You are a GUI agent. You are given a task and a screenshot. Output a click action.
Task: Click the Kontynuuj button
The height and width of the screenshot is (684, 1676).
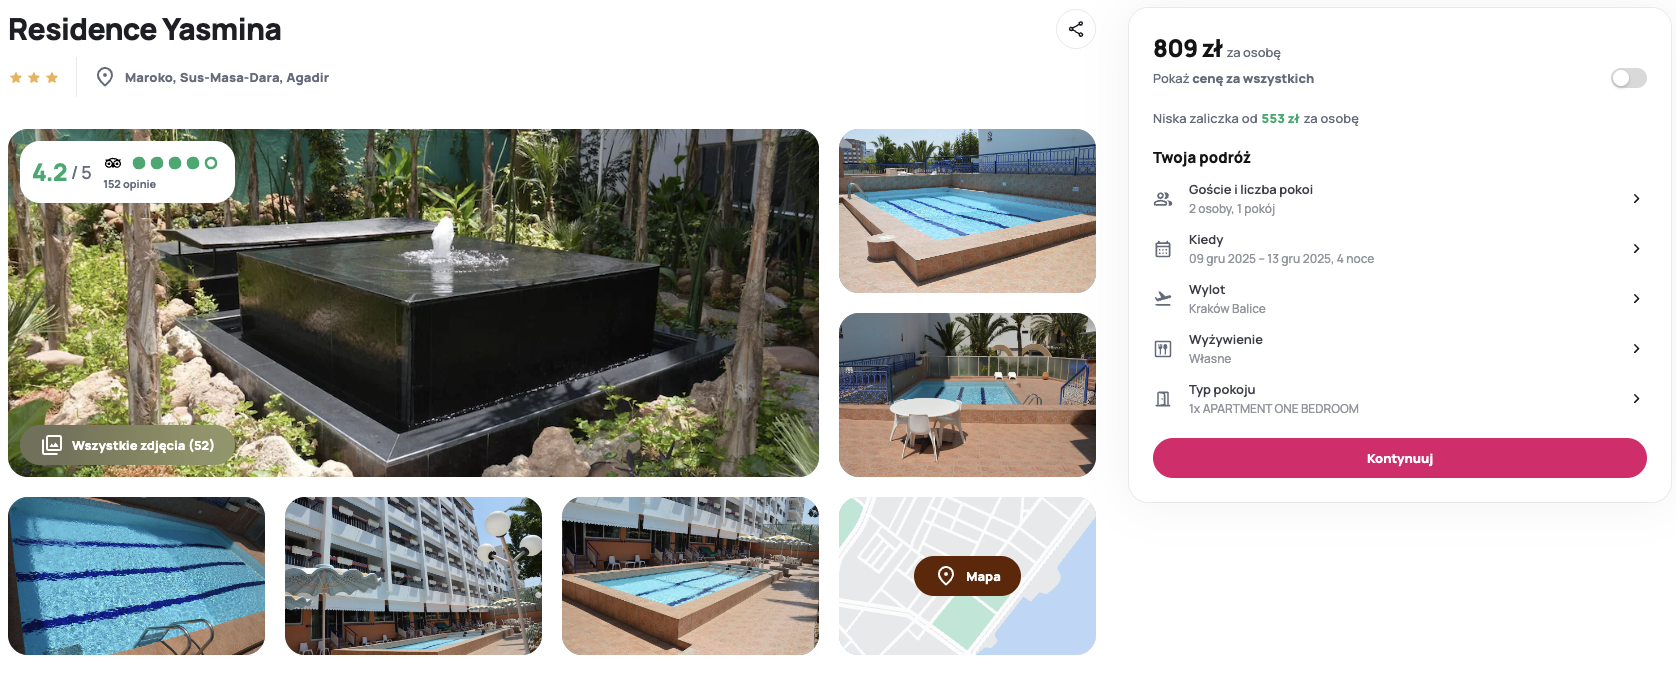click(1400, 458)
